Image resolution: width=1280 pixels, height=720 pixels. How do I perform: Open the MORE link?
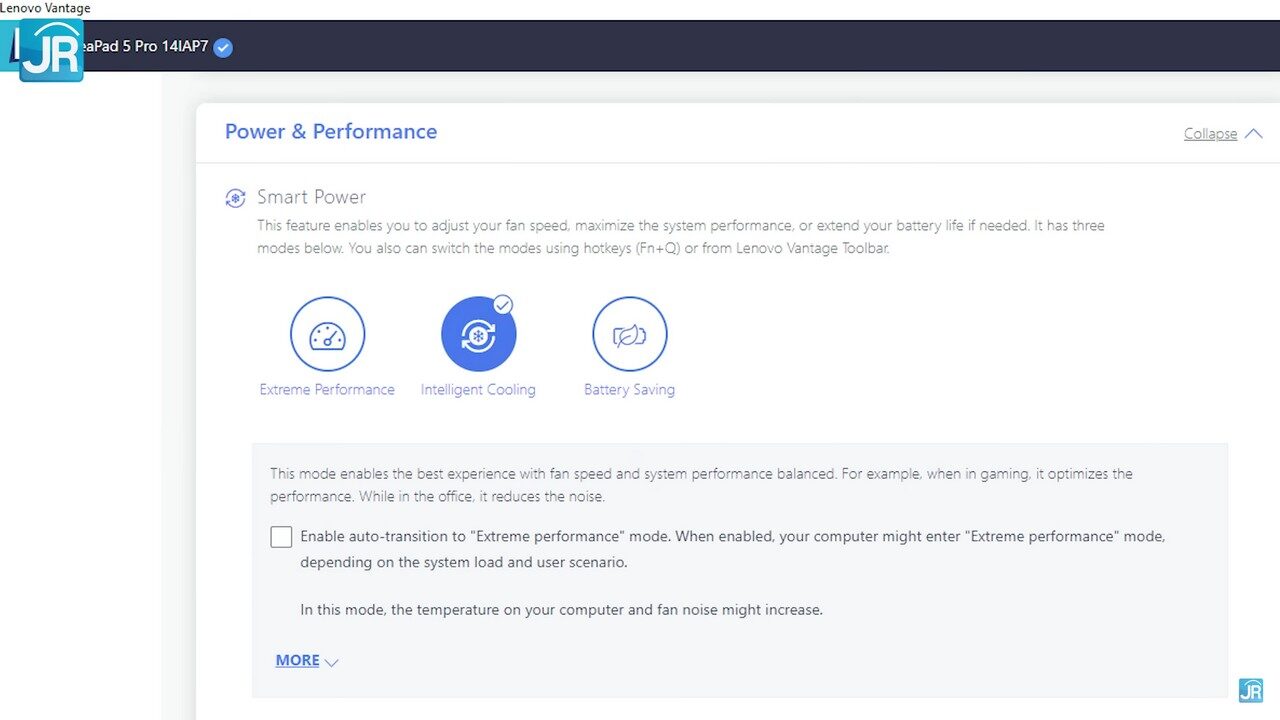tap(297, 660)
